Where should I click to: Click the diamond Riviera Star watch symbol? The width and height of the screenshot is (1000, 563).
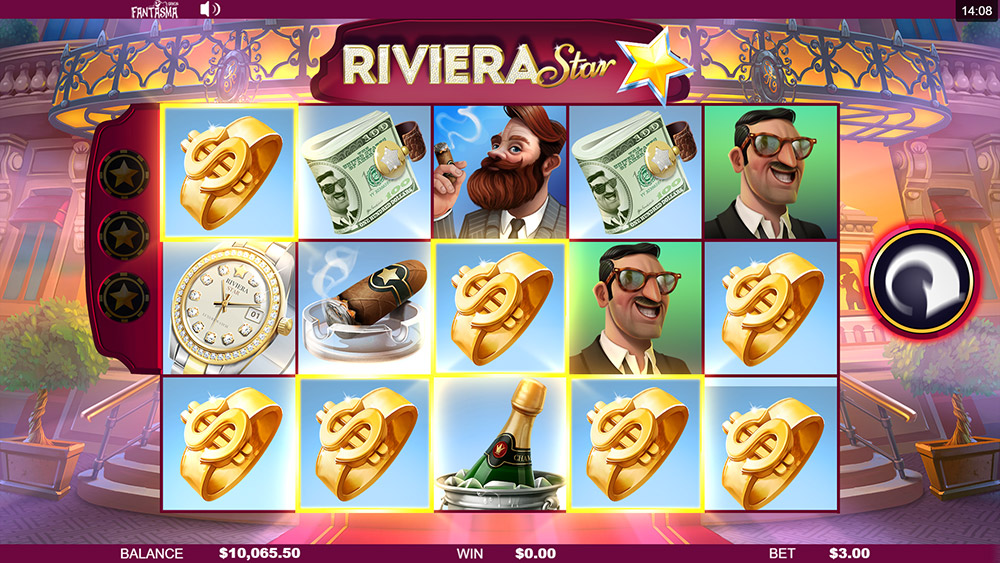tap(230, 307)
